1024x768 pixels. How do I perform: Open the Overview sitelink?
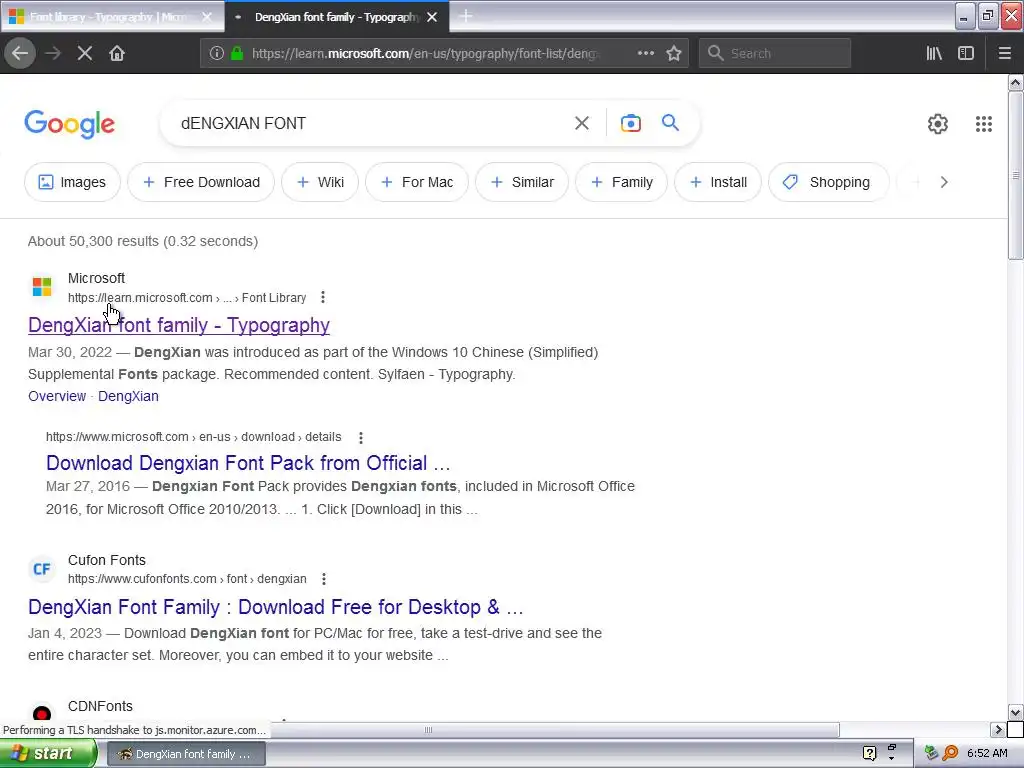point(57,396)
